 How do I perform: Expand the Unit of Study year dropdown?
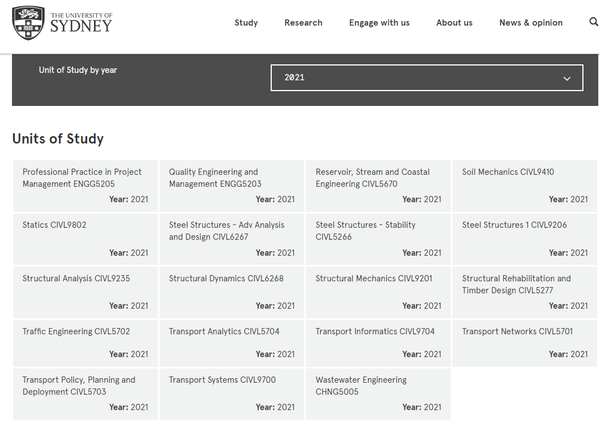(427, 78)
